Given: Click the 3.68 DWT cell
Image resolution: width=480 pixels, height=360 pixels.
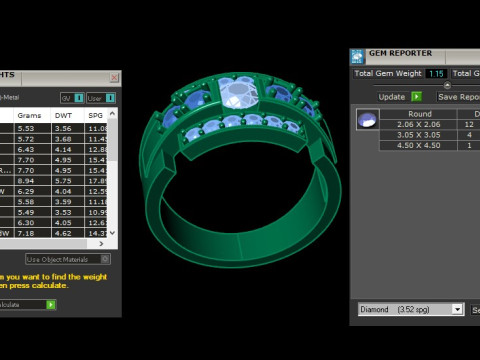Looking at the screenshot, I should point(68,139).
